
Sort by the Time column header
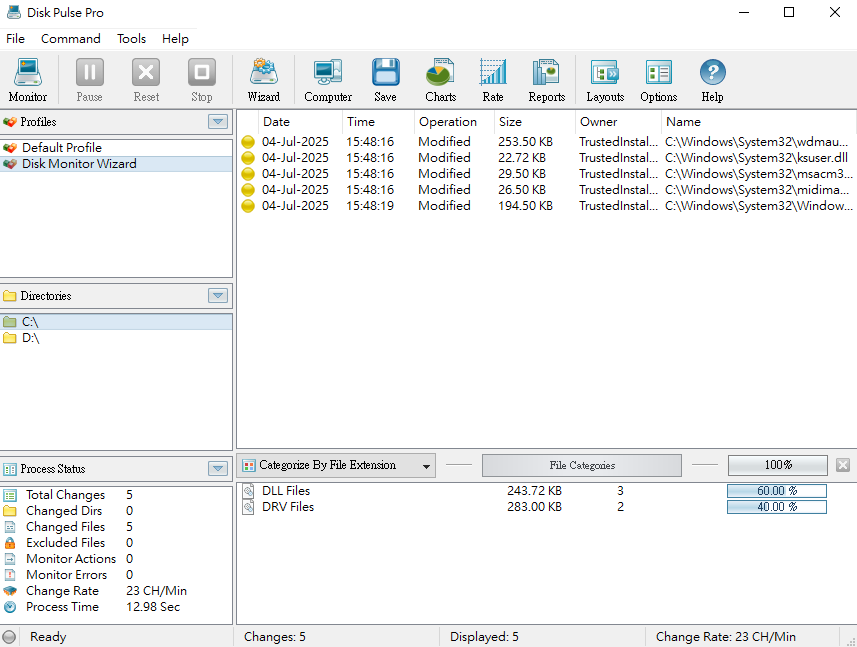(378, 122)
